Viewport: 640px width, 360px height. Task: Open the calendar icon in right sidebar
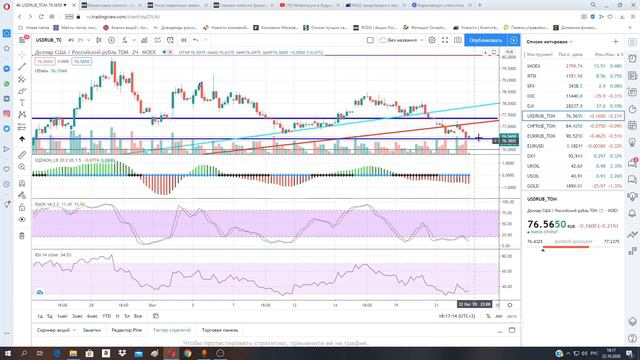pos(632,125)
